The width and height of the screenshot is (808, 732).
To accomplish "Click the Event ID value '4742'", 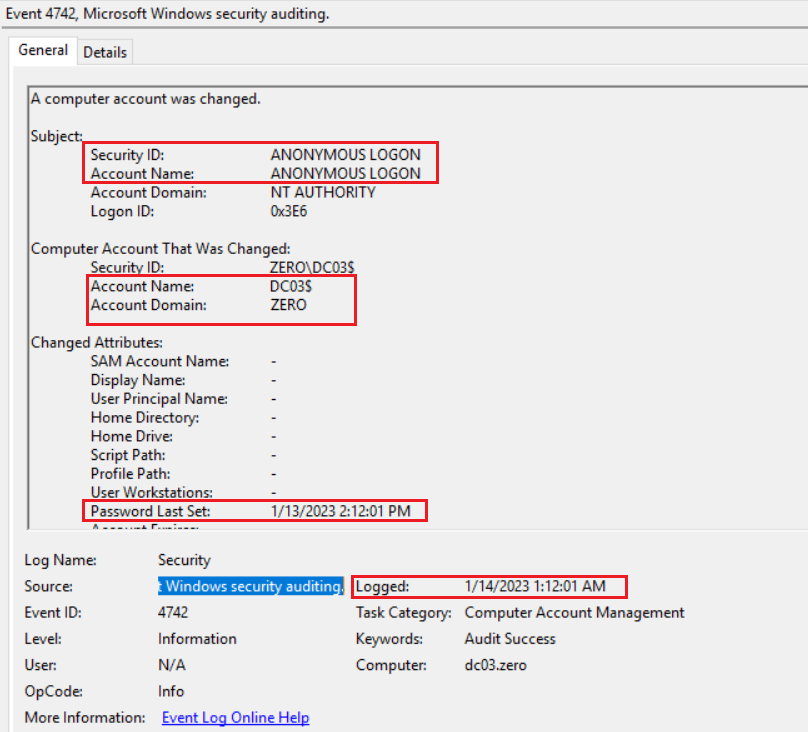I will click(173, 612).
